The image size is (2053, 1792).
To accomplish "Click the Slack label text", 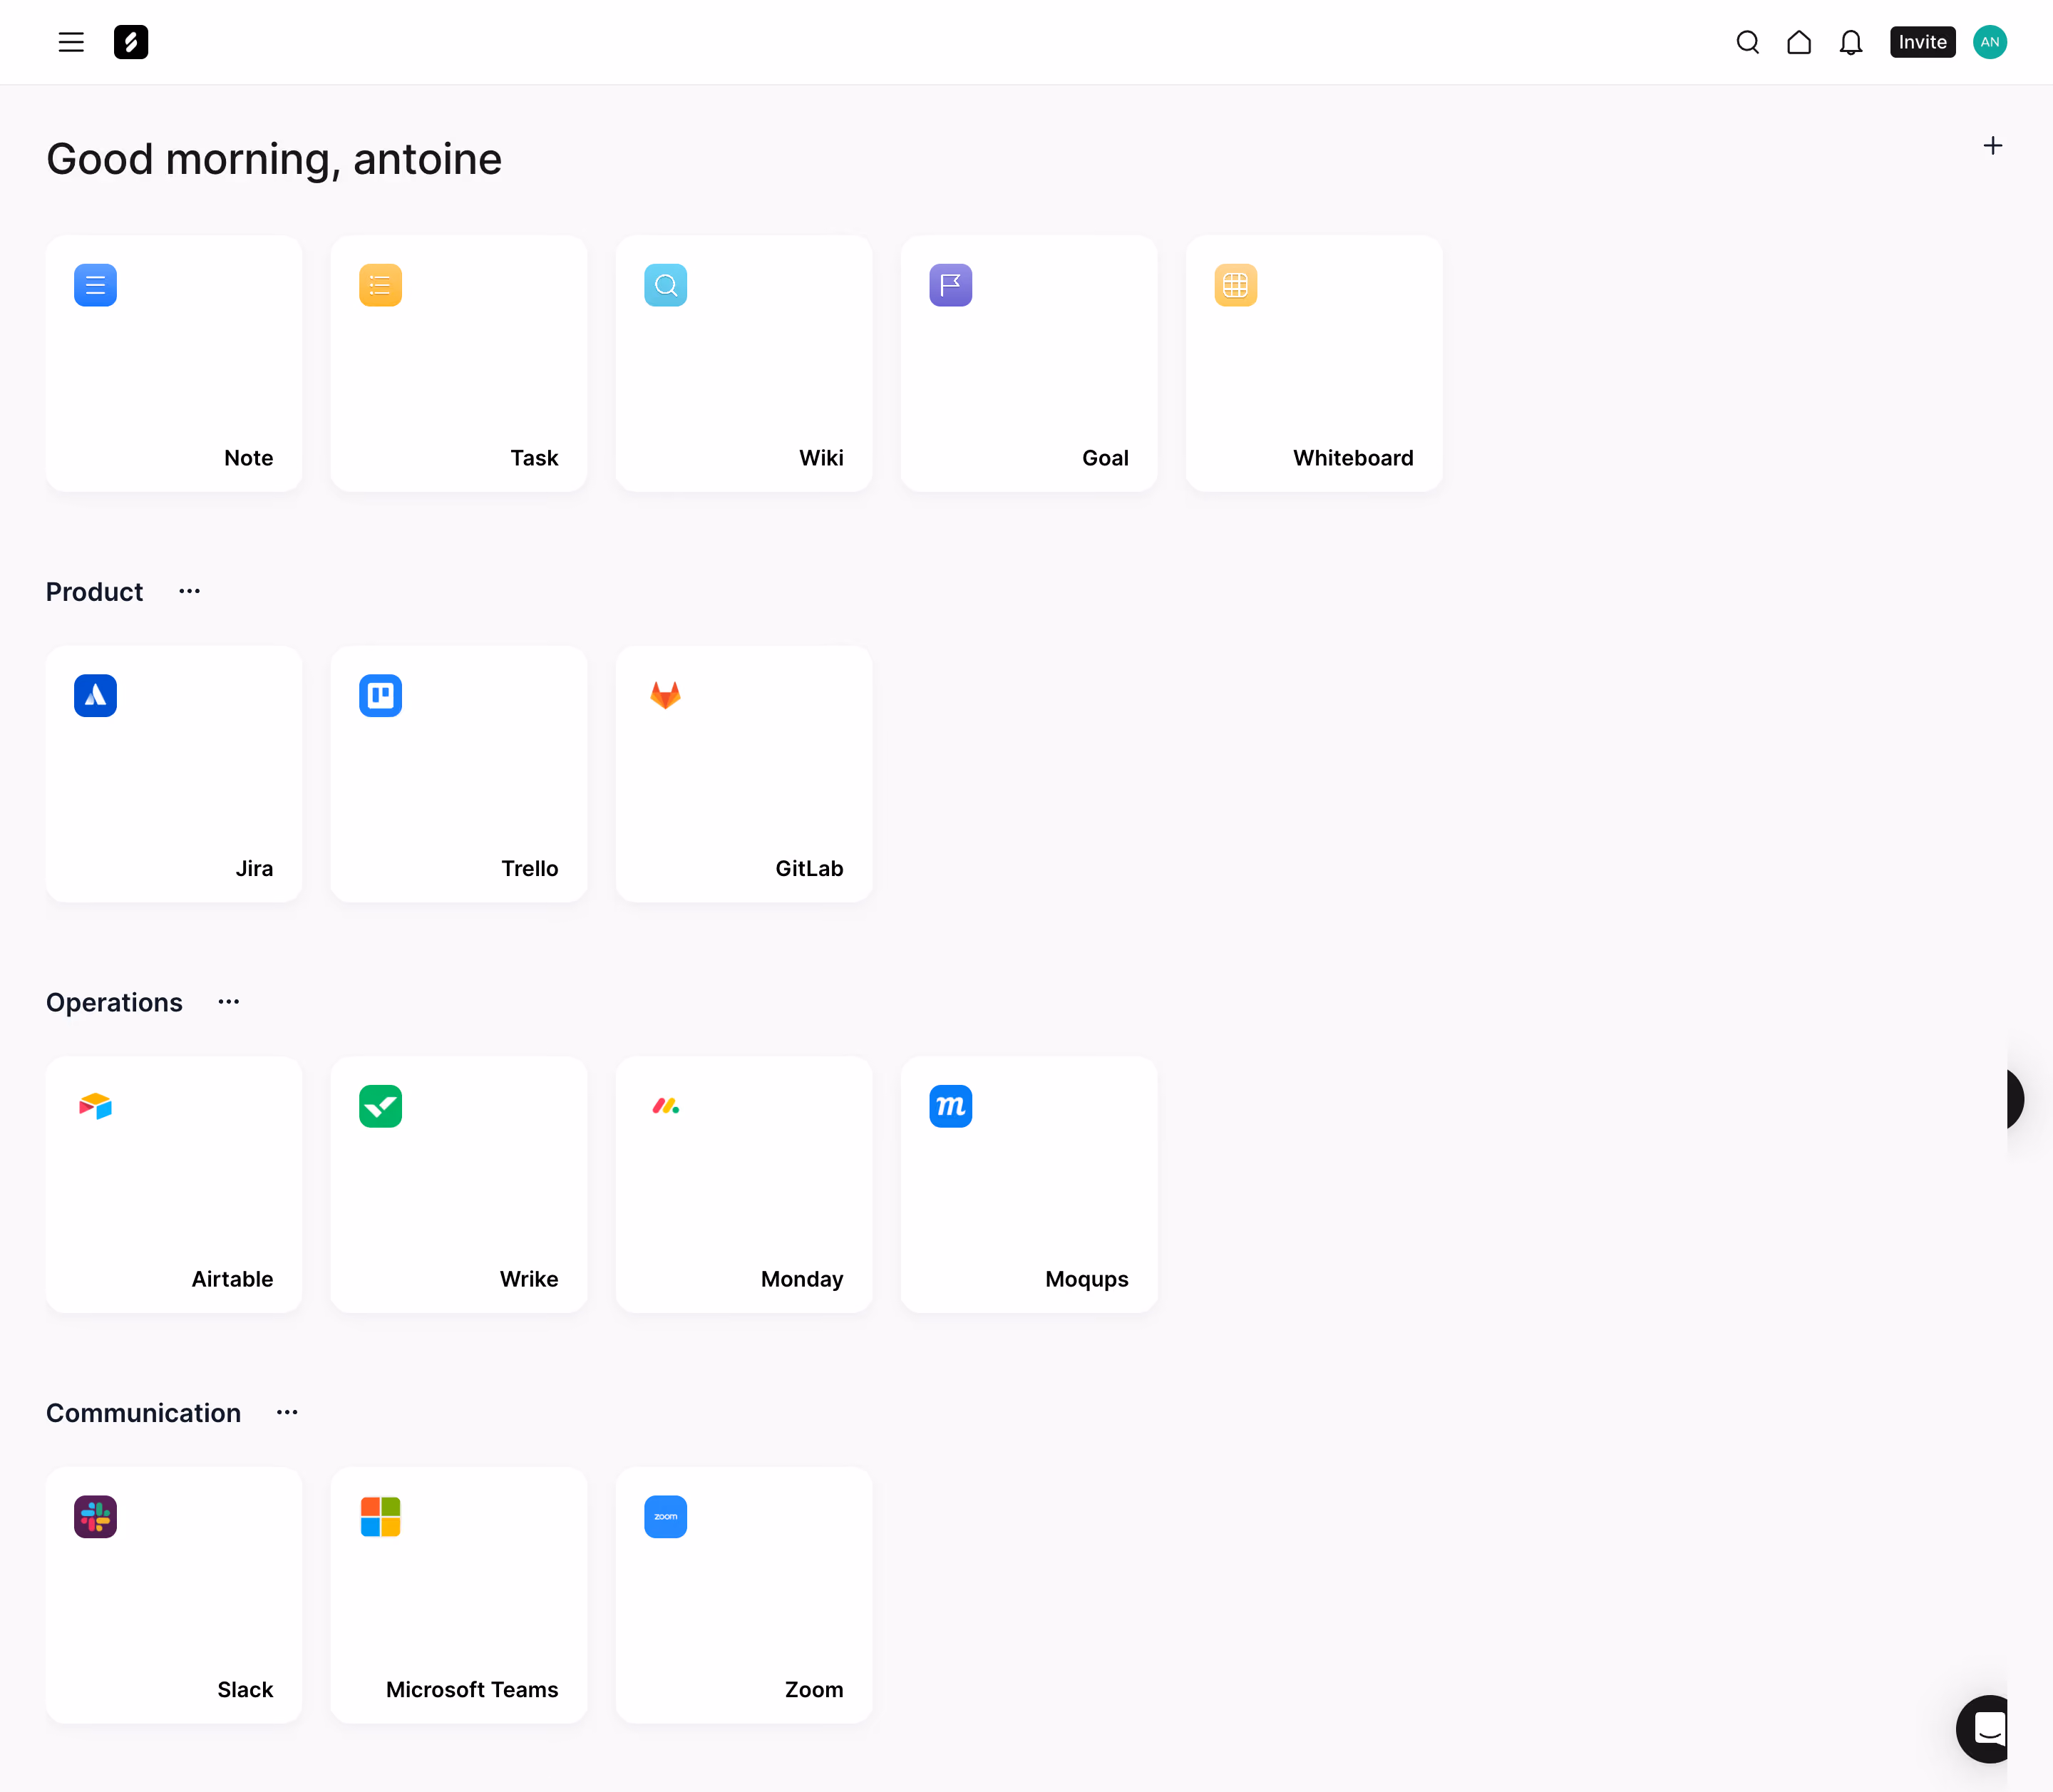I will click(x=245, y=1689).
